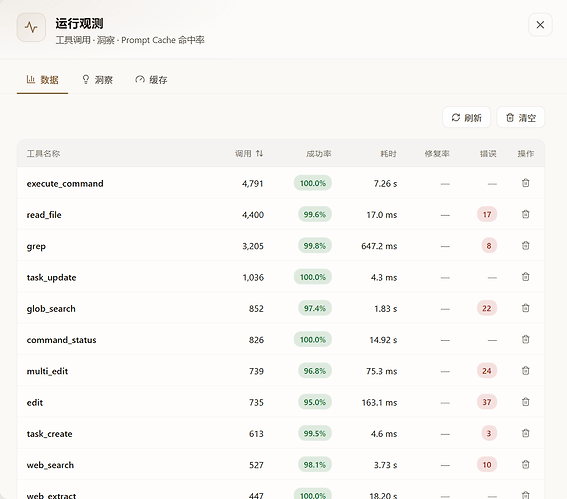Image resolution: width=567 pixels, height=499 pixels.
Task: Click the activity pulse icon in header
Action: pos(31,27)
